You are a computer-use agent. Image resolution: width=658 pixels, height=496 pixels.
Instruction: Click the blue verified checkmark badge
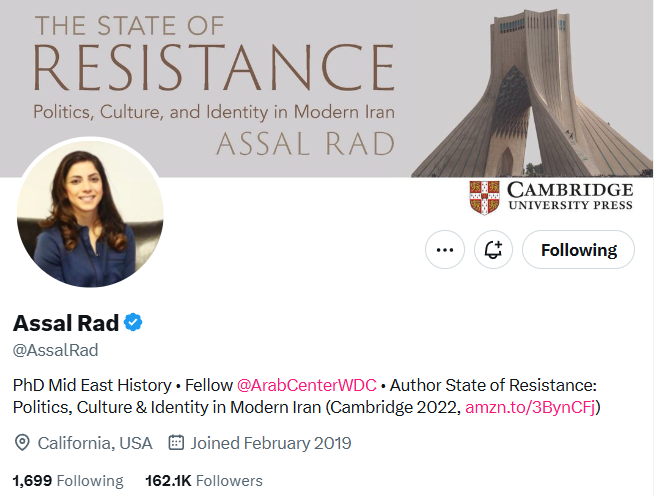click(x=133, y=323)
